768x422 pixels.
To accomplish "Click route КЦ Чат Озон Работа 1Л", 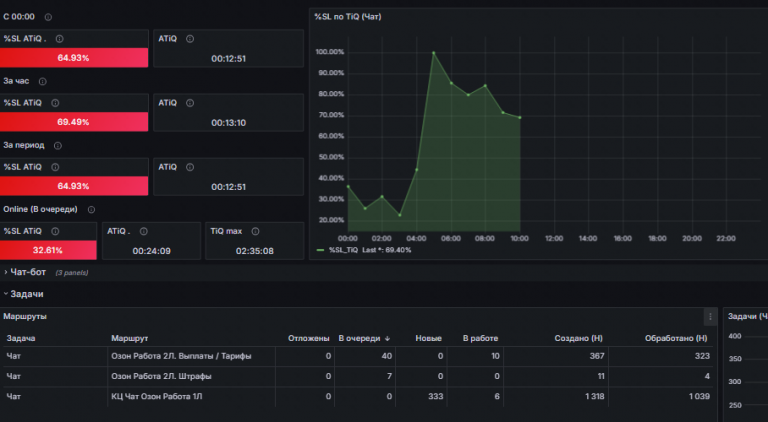I will 156,397.
